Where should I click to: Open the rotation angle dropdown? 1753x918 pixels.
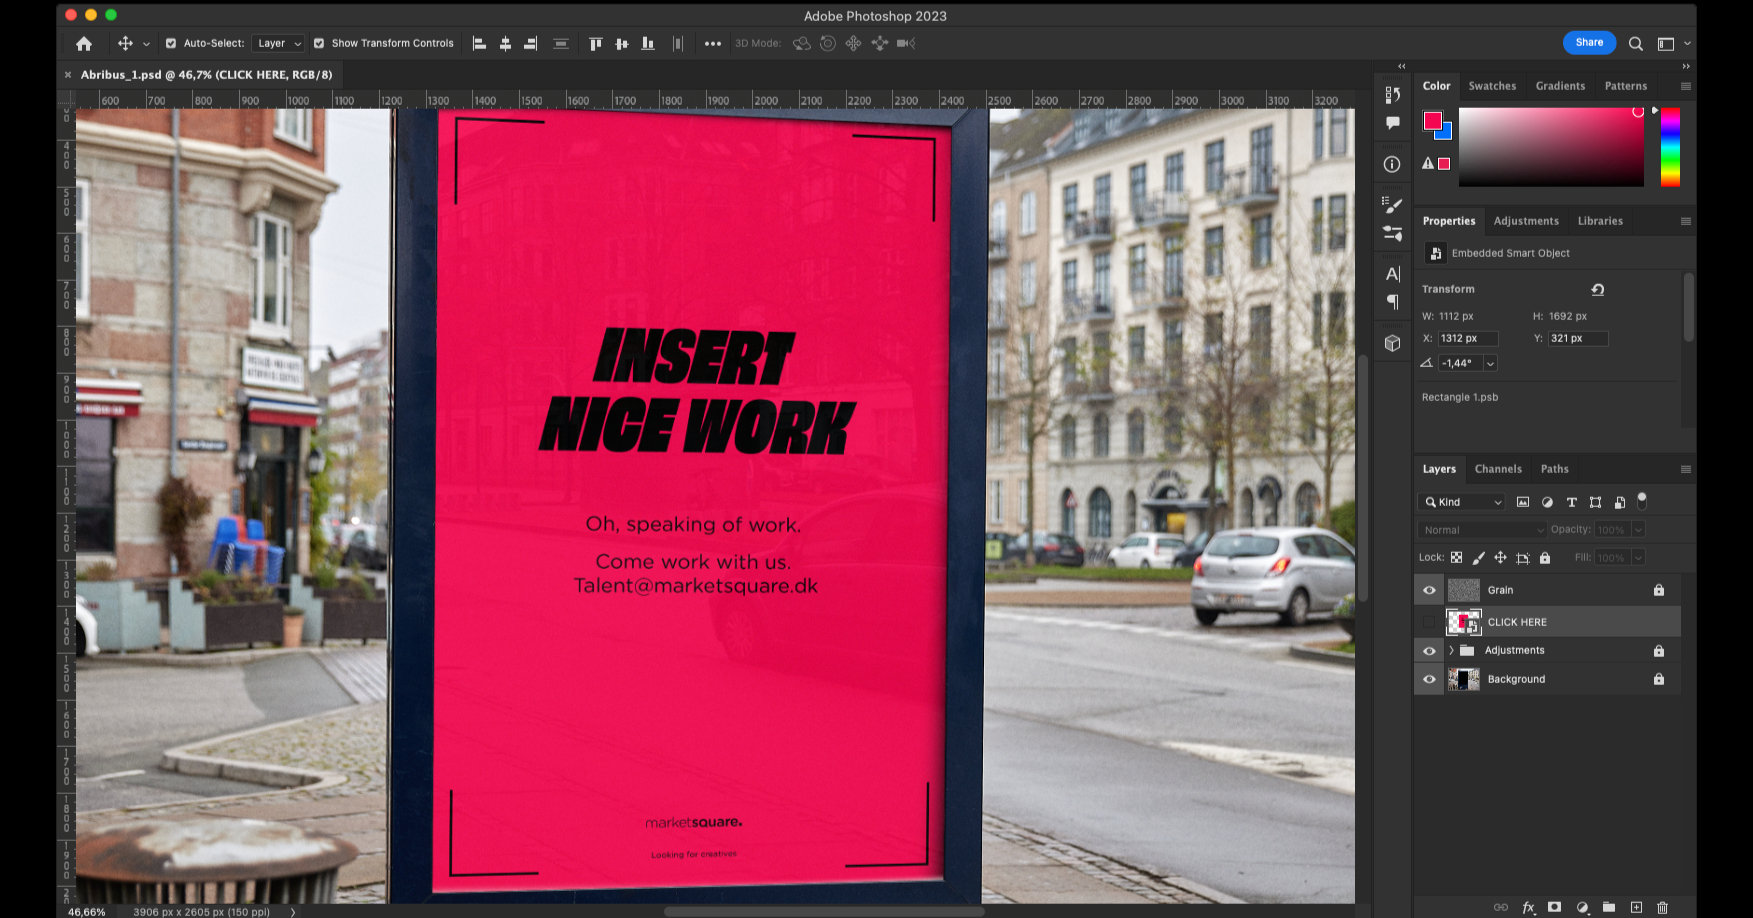pyautogui.click(x=1490, y=363)
